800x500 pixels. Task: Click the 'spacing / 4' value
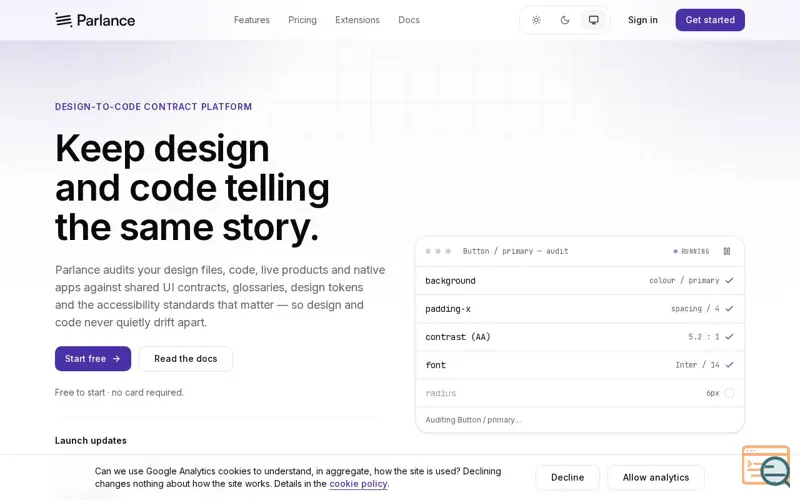695,309
